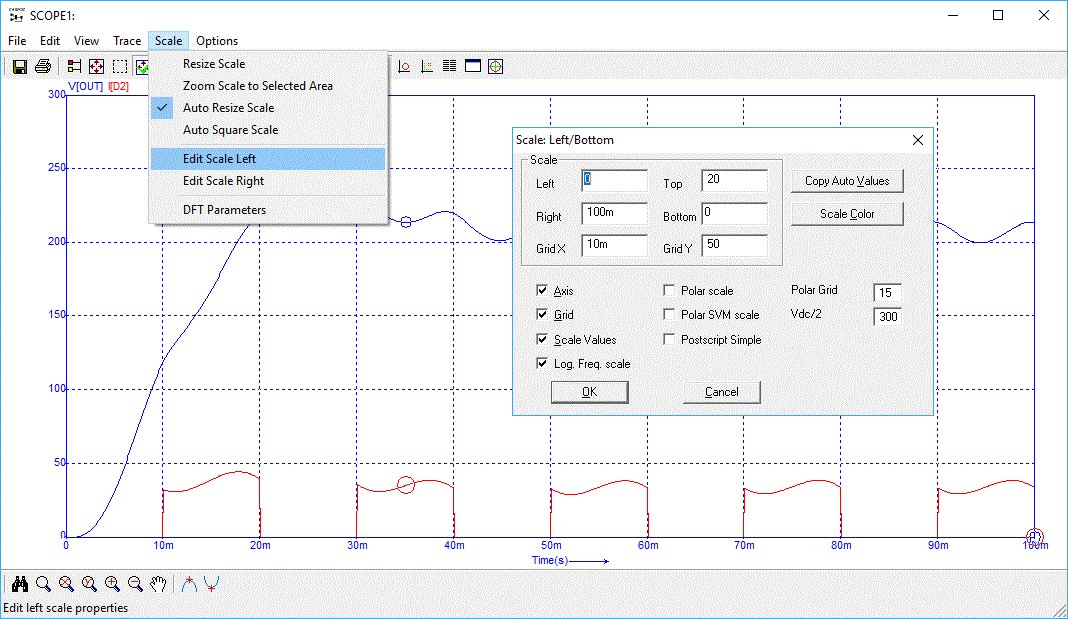Click the Grid X value field
The image size is (1068, 619).
614,245
